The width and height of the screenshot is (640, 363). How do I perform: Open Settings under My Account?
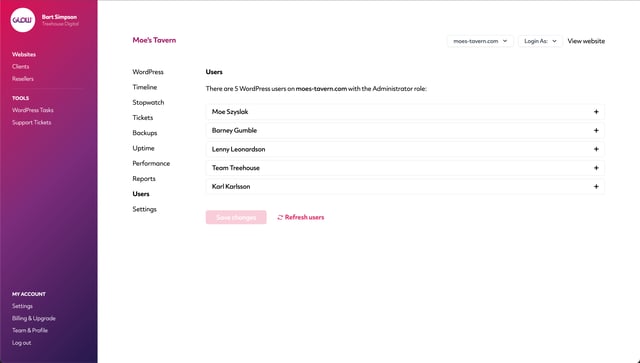point(22,306)
